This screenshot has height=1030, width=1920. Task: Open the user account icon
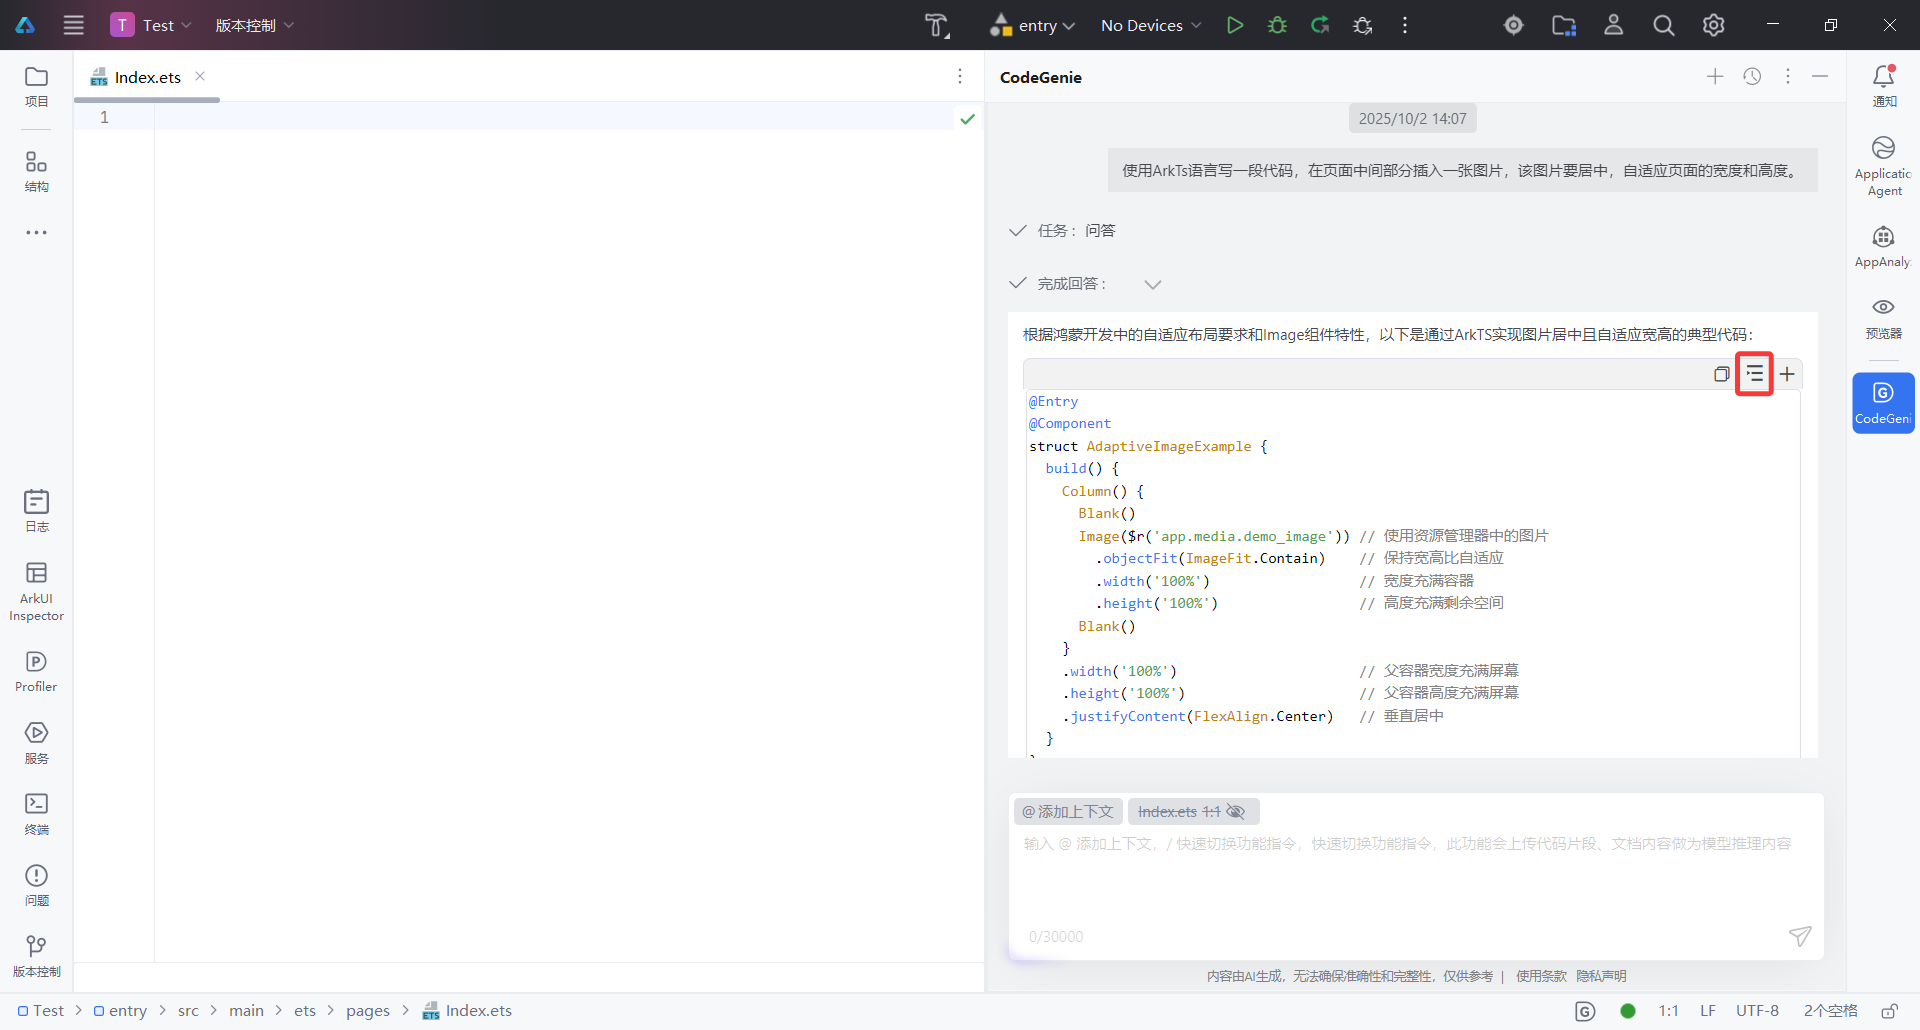pos(1614,25)
